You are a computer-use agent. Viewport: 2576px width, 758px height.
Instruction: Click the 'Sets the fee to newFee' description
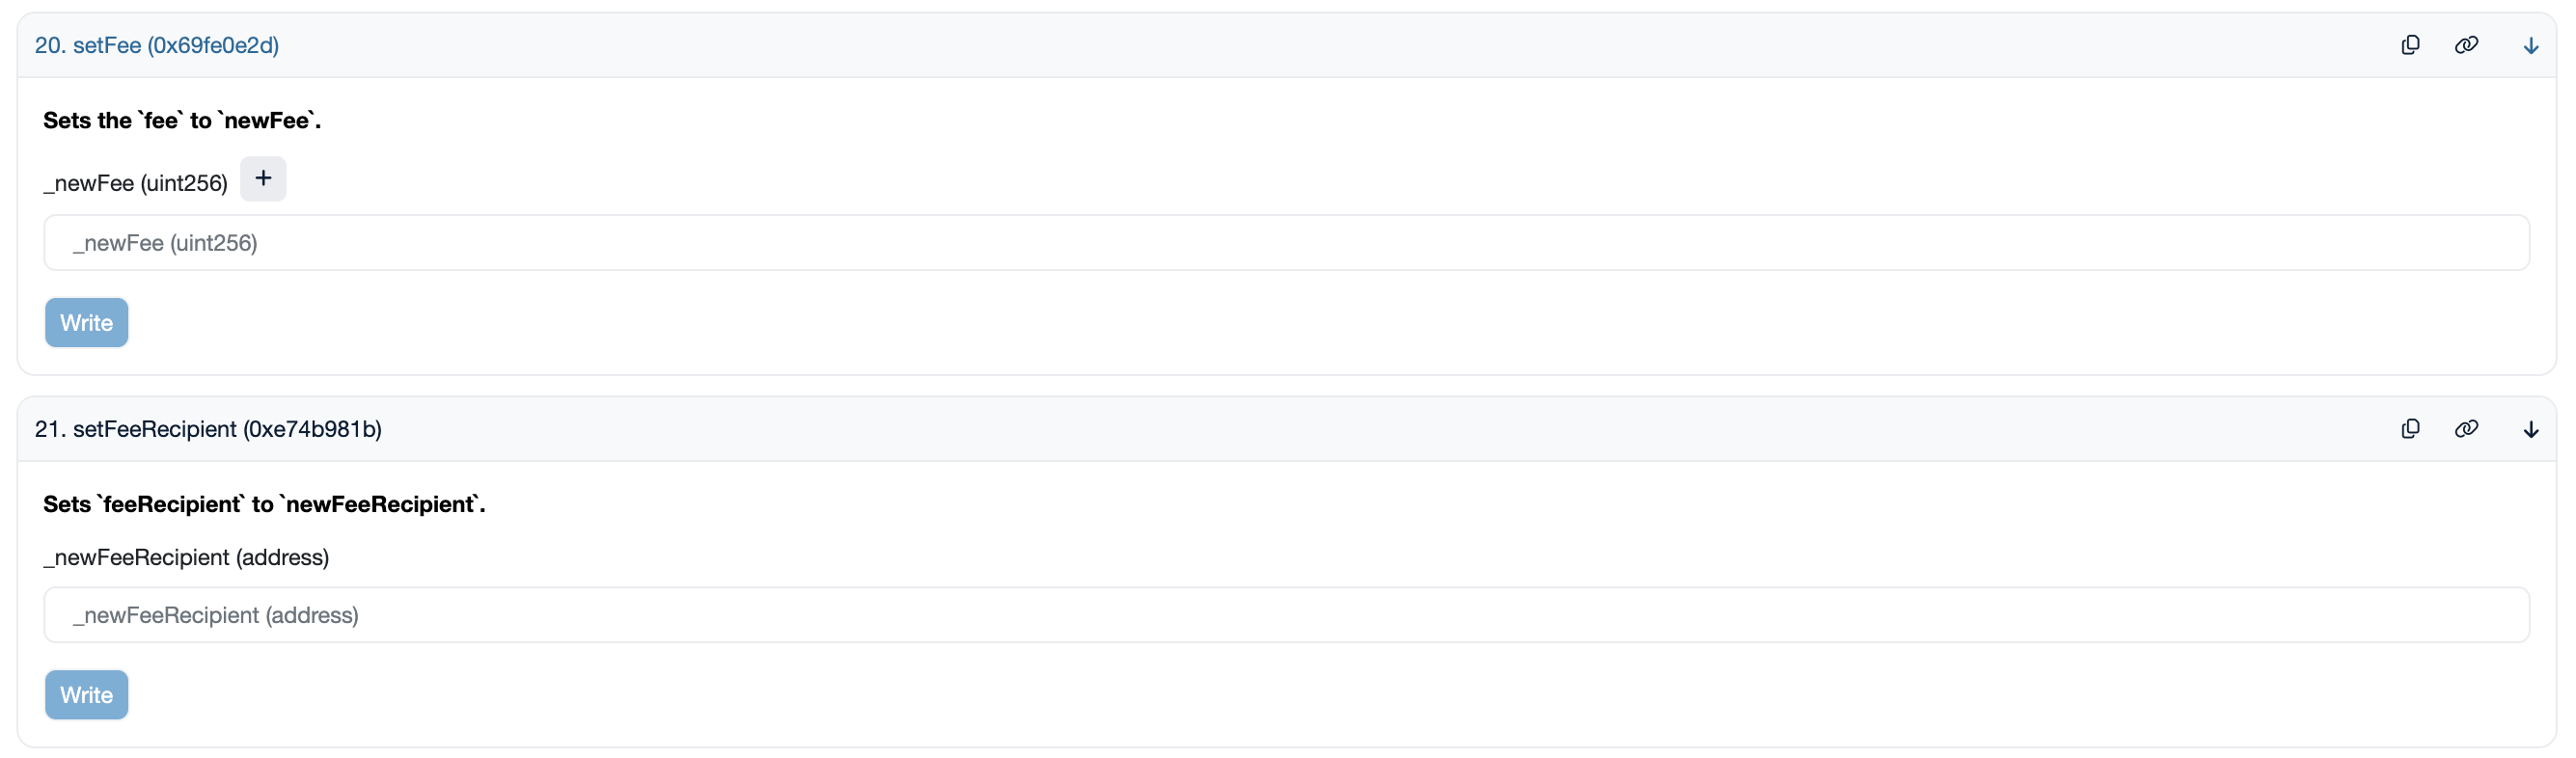pyautogui.click(x=182, y=121)
